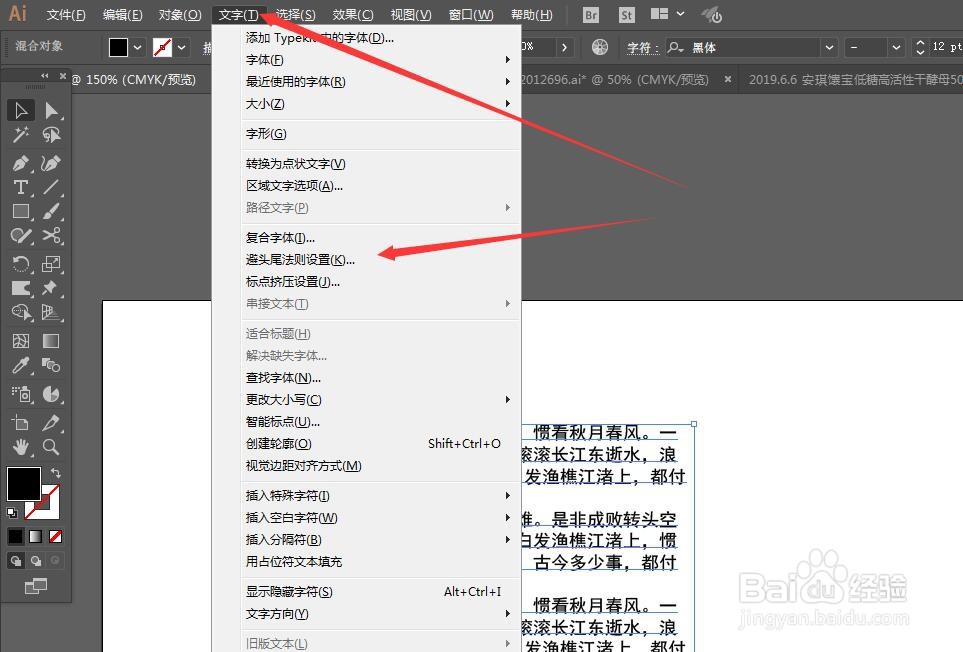Select the Direct Selection tool
Image resolution: width=963 pixels, height=652 pixels.
[x=51, y=111]
